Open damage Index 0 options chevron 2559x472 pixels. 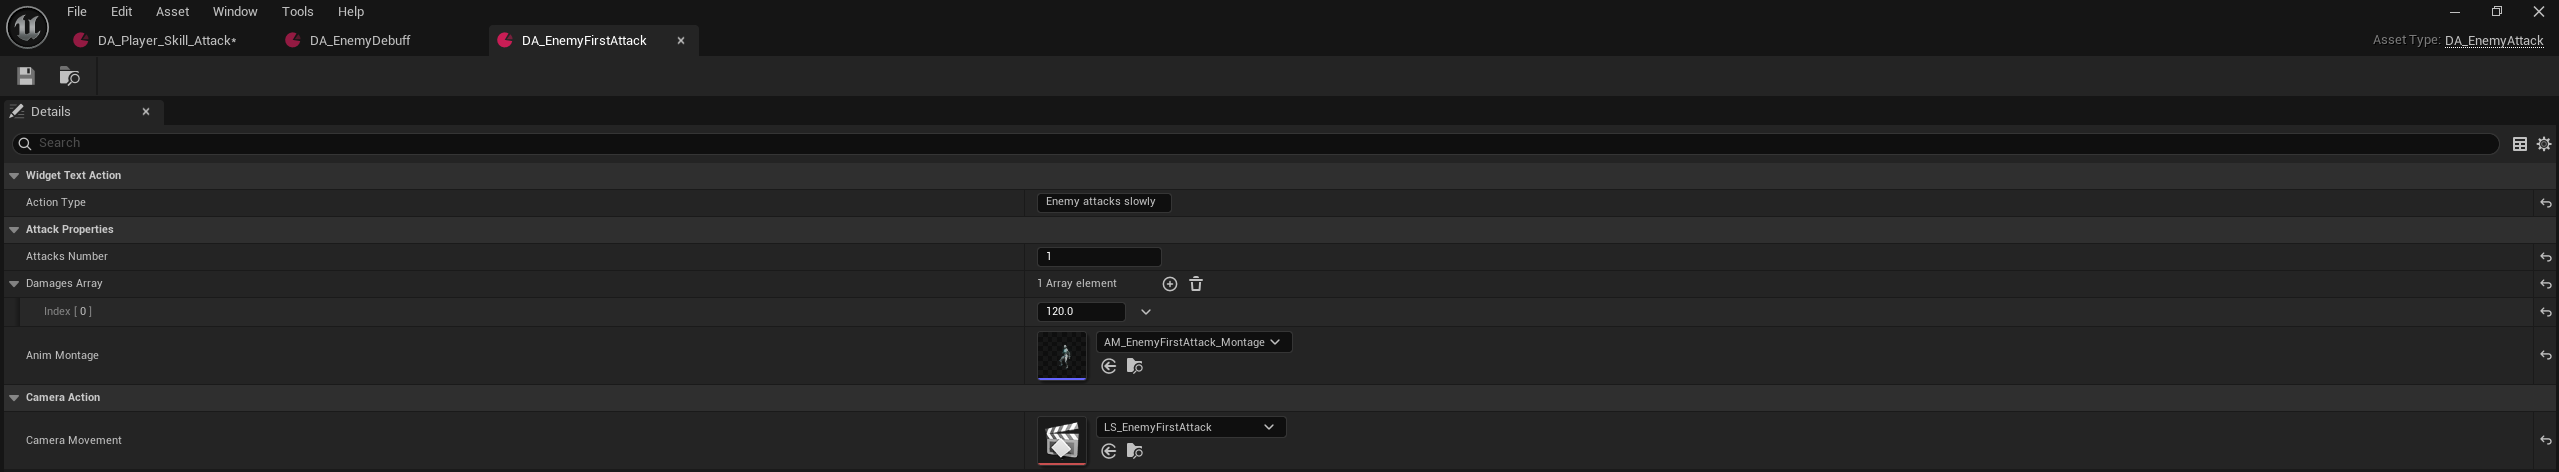(1146, 312)
